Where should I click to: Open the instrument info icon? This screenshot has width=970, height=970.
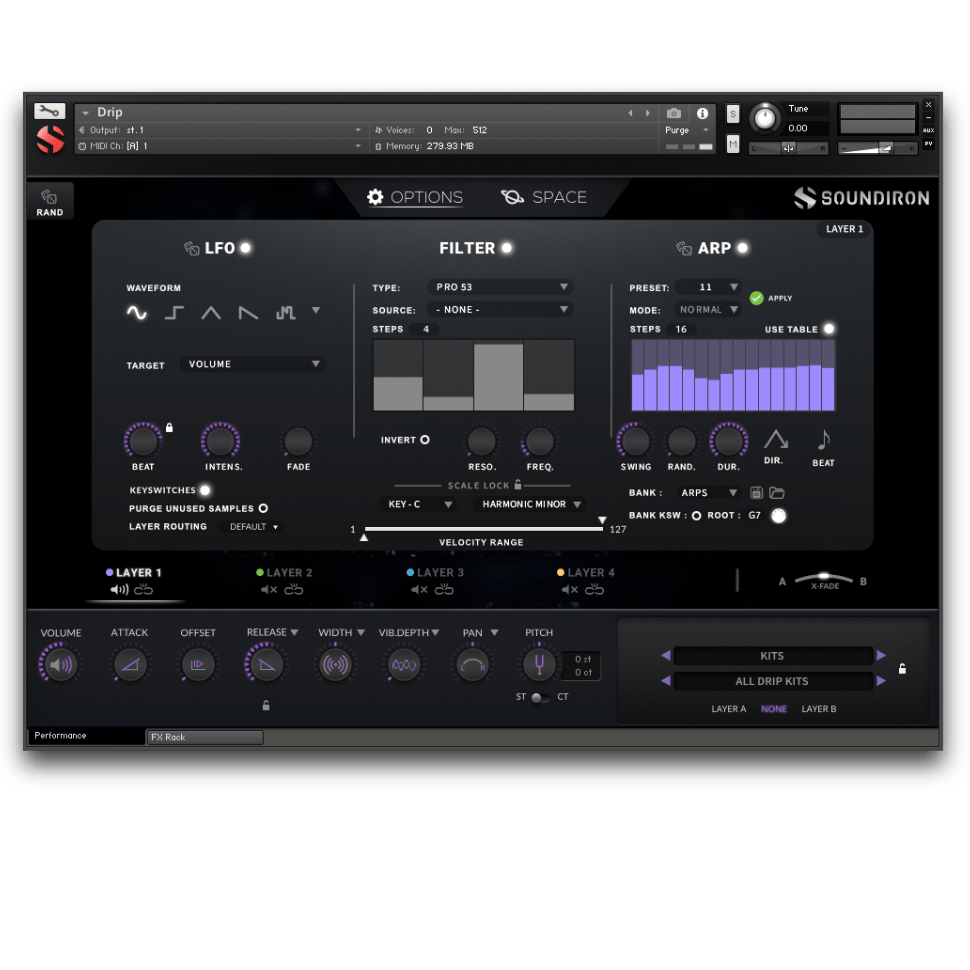(702, 113)
